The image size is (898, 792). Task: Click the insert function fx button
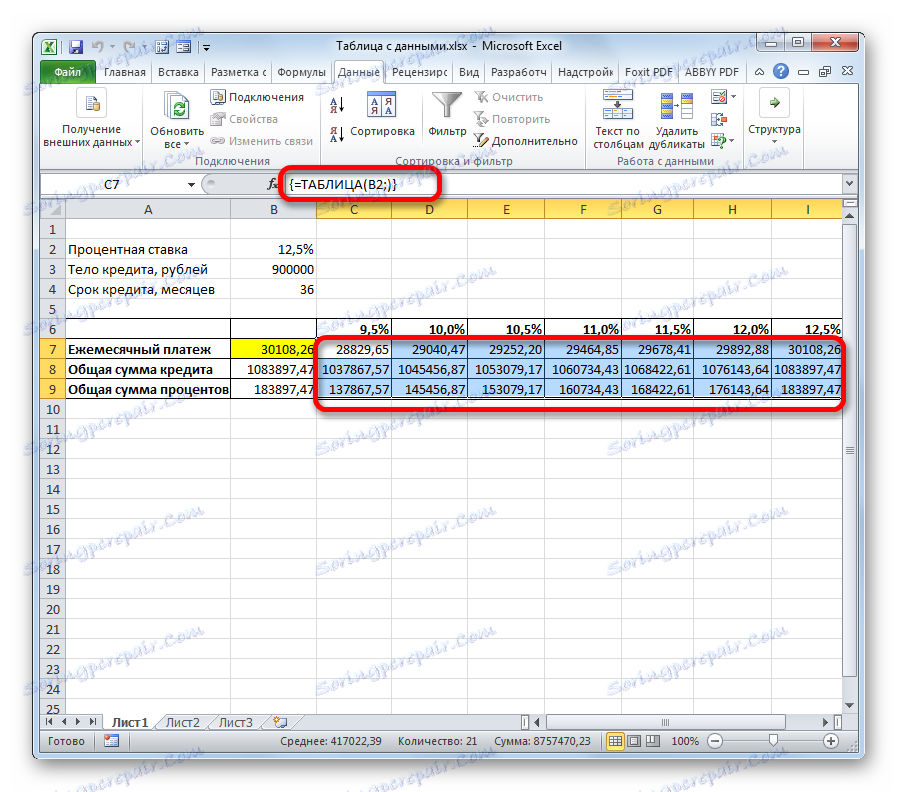273,184
